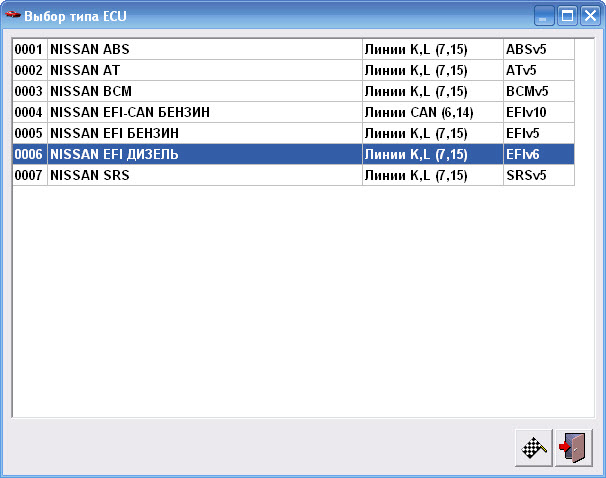606x478 pixels.
Task: Select the NISSAN AT entry
Action: click(293, 70)
